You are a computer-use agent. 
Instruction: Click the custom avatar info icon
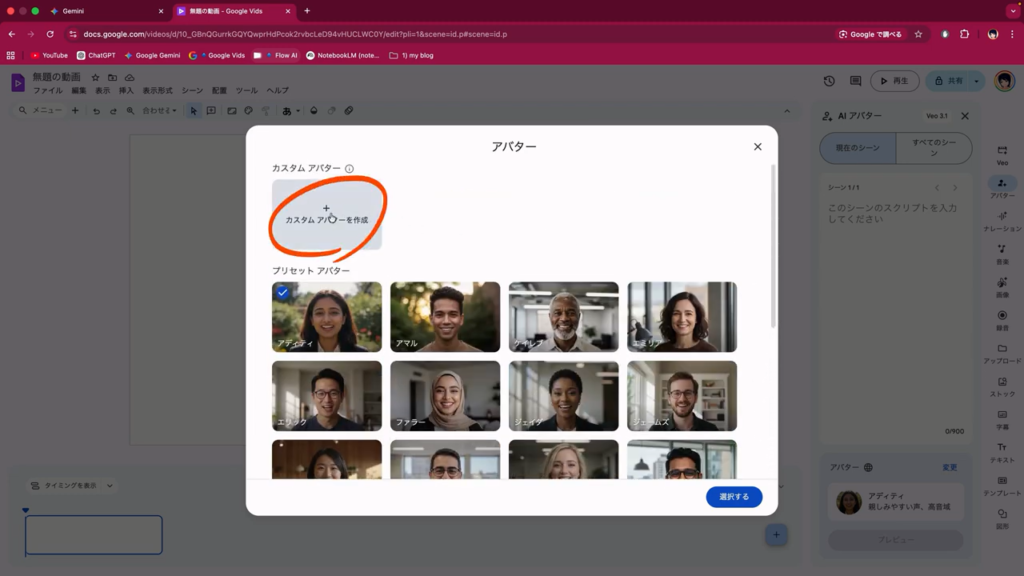(349, 169)
